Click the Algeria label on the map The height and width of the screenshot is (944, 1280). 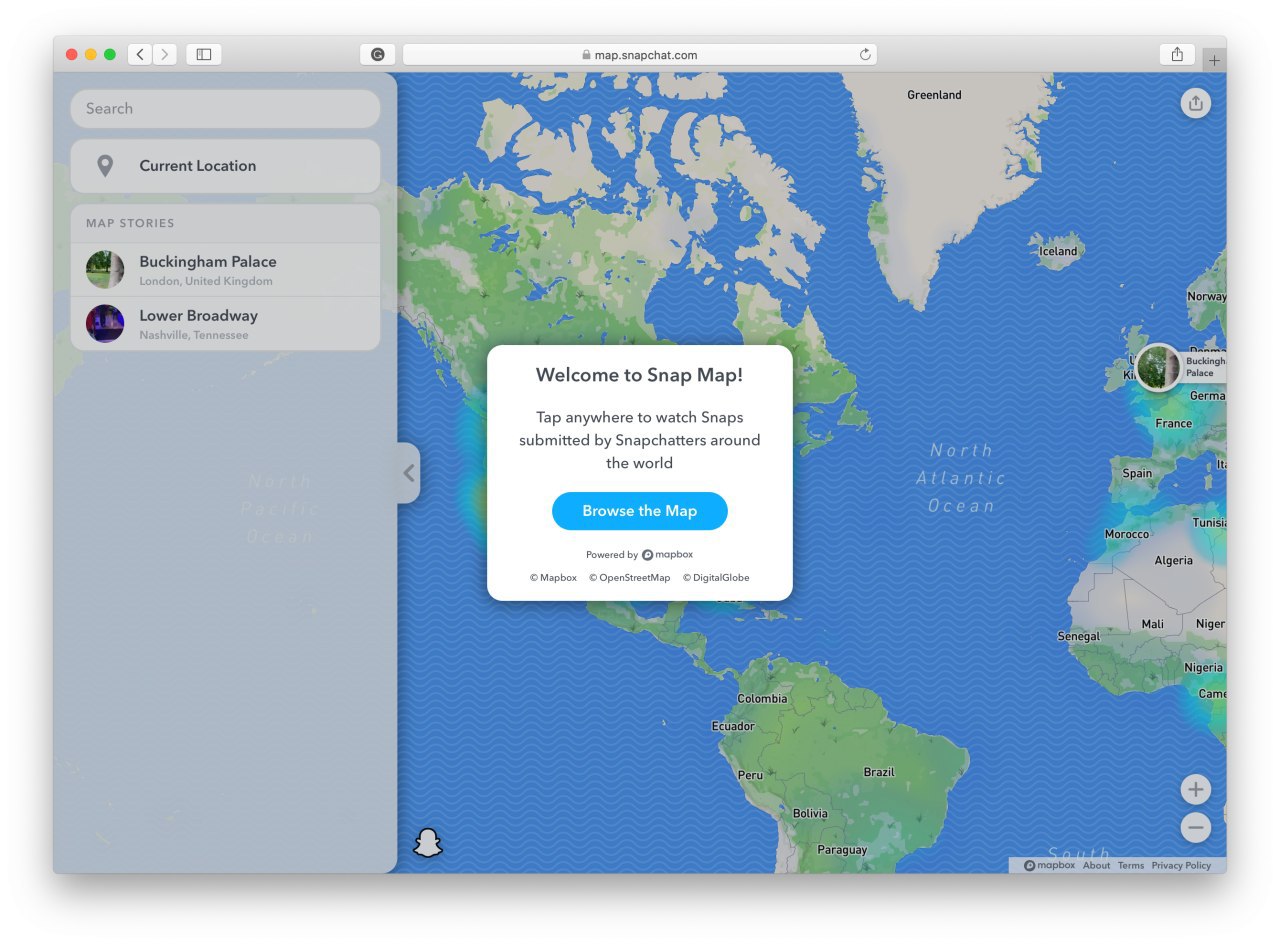(x=1174, y=561)
